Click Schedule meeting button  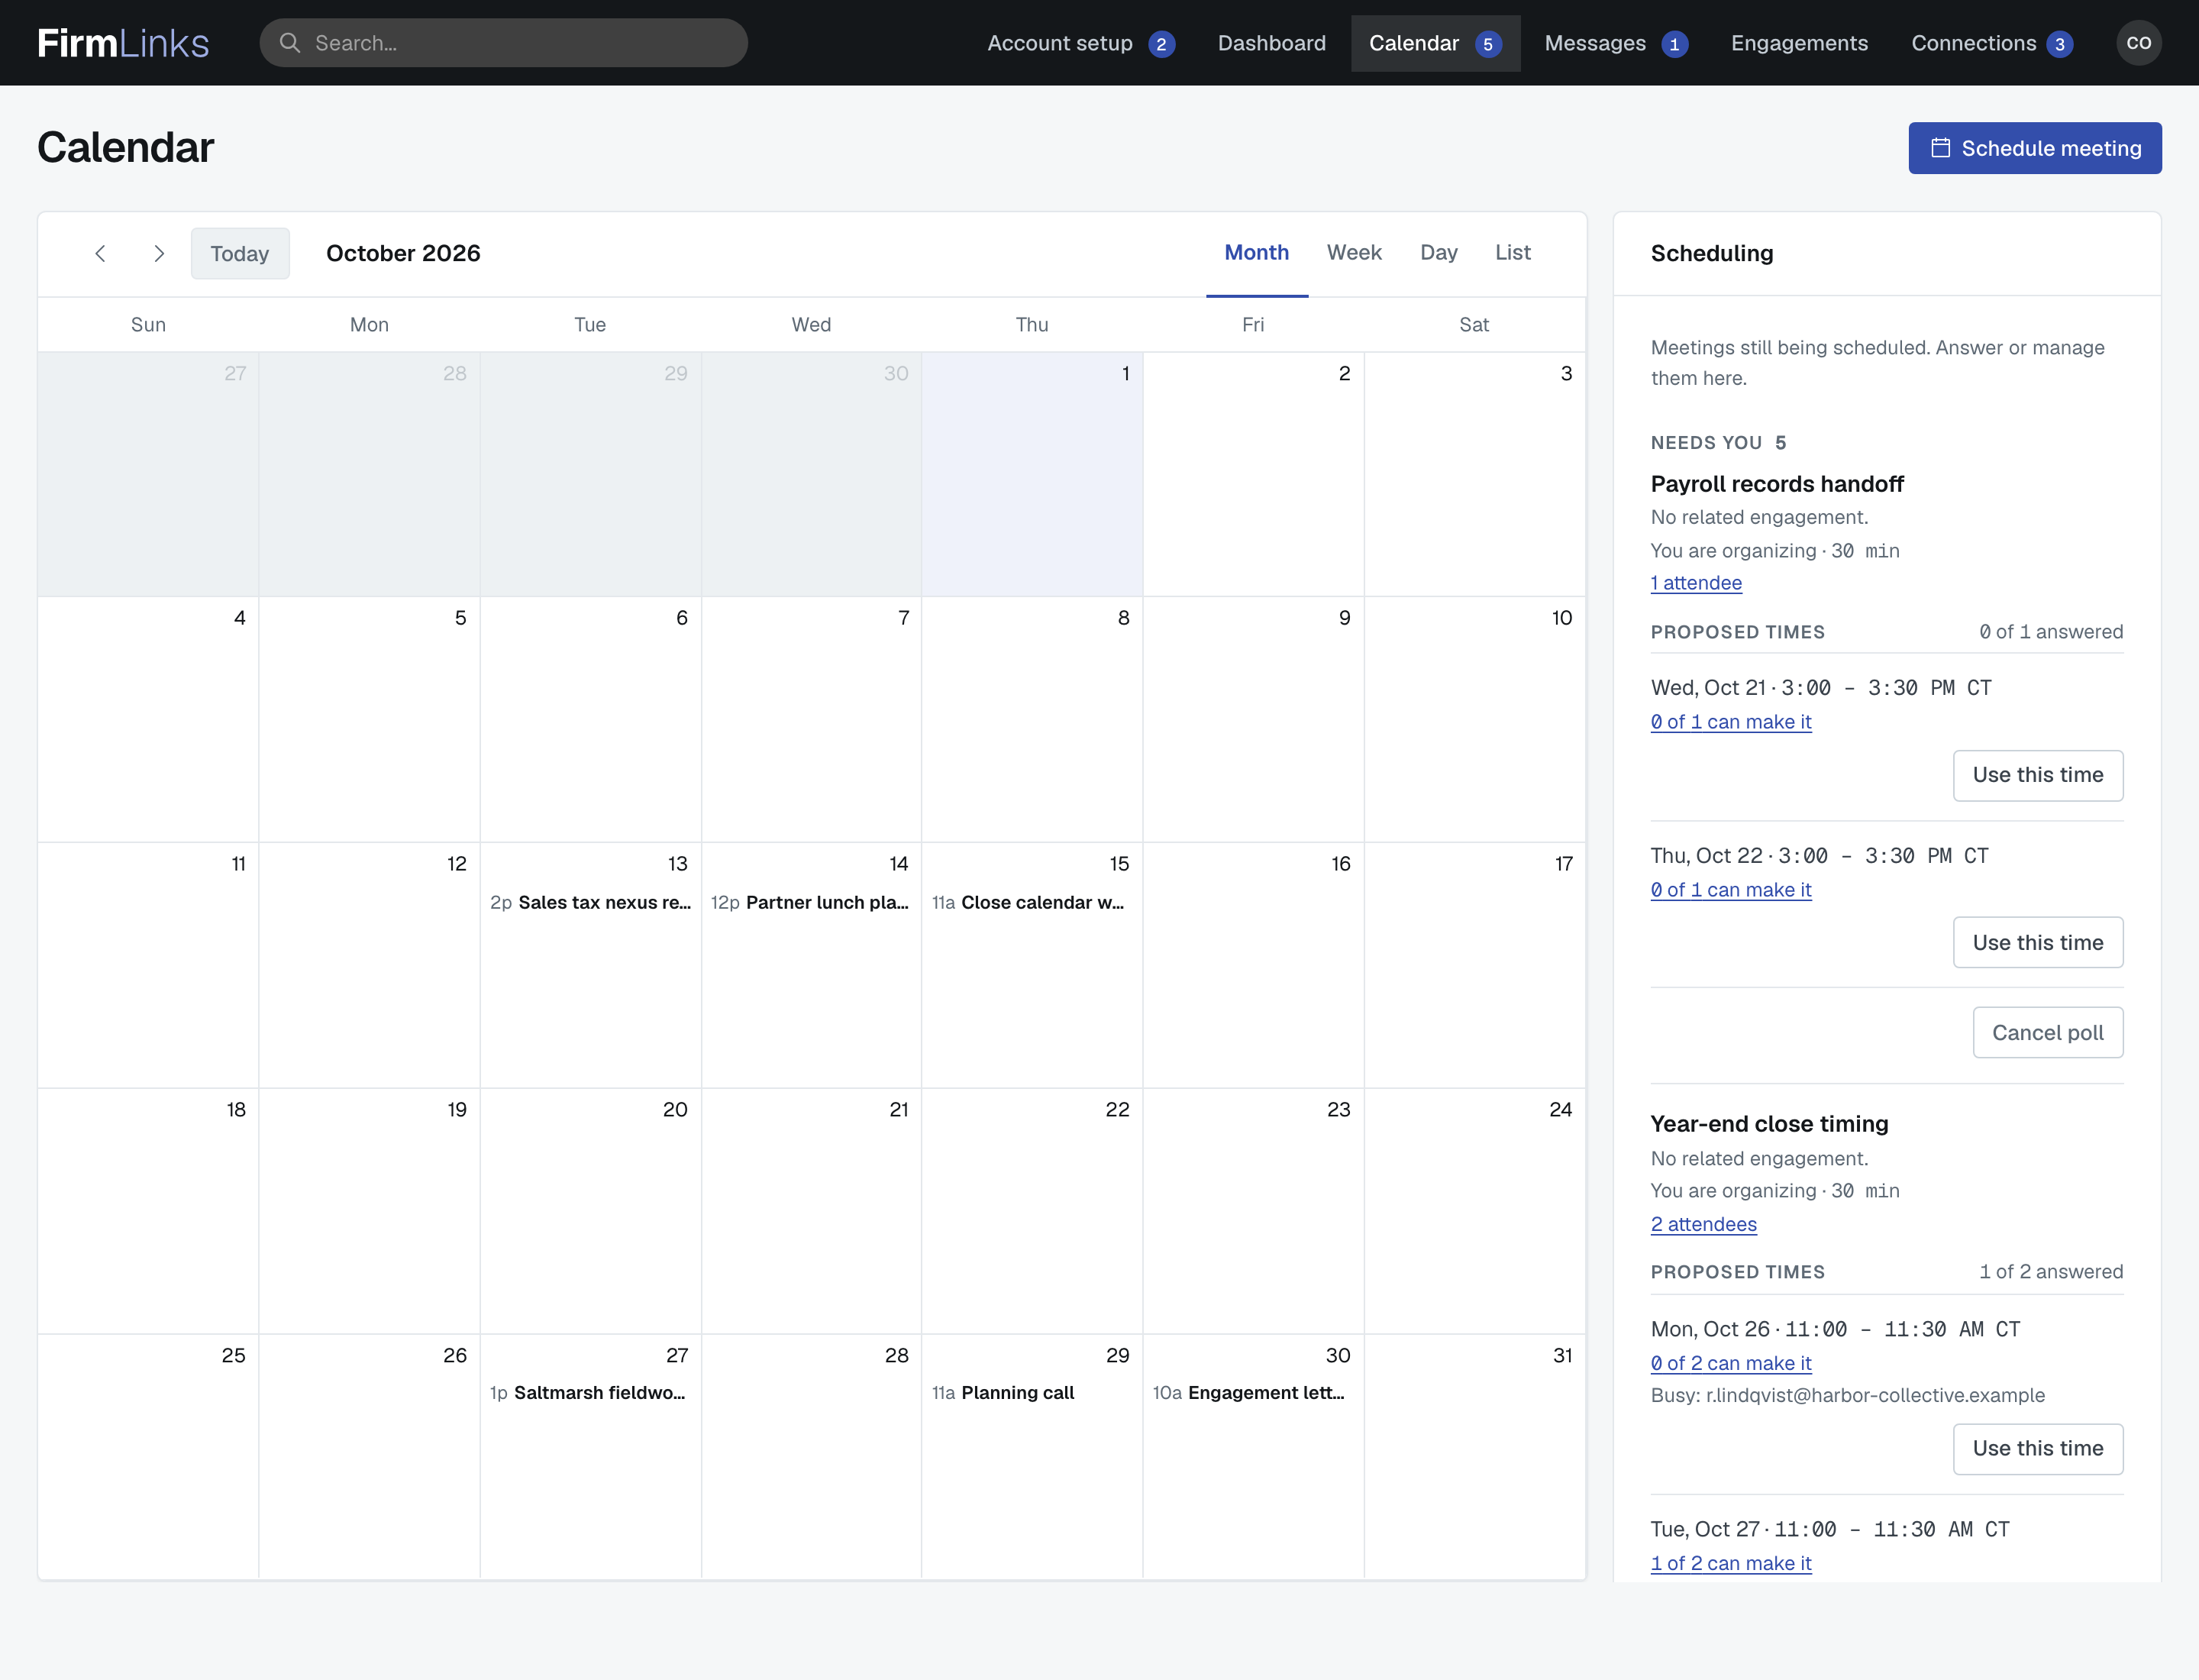pyautogui.click(x=2034, y=148)
